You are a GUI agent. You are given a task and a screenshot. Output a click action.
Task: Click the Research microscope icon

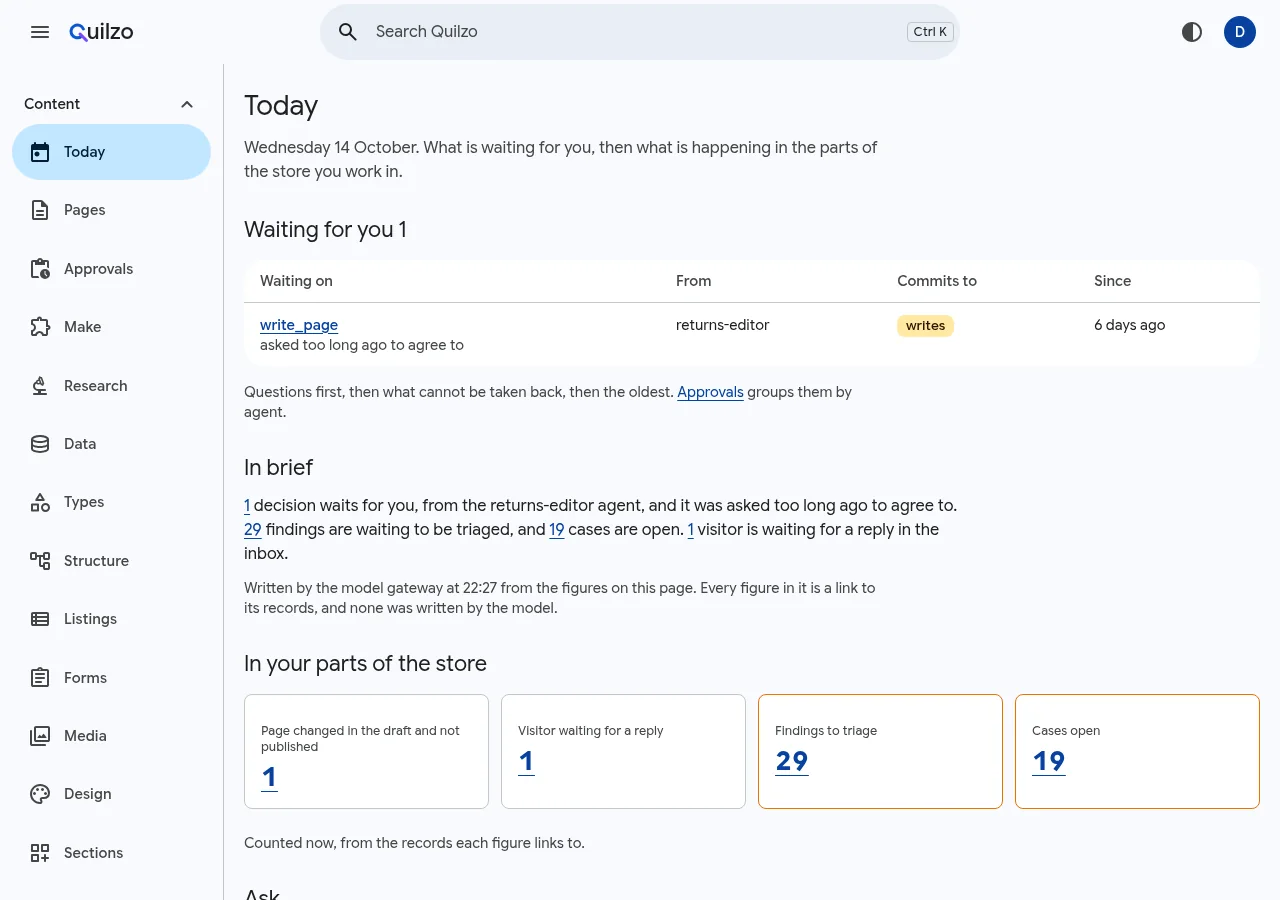pos(40,386)
